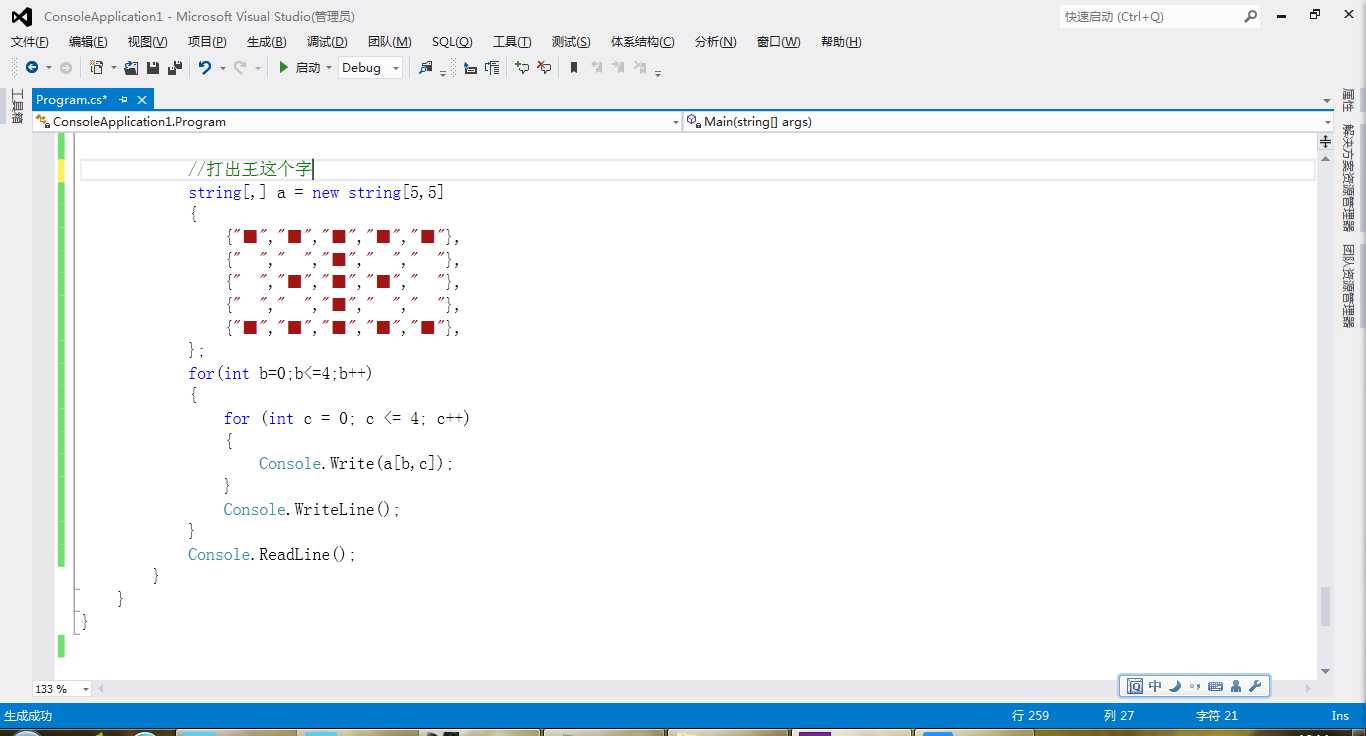Toggle pin on the Program.cs tab
This screenshot has height=736, width=1366.
[123, 100]
